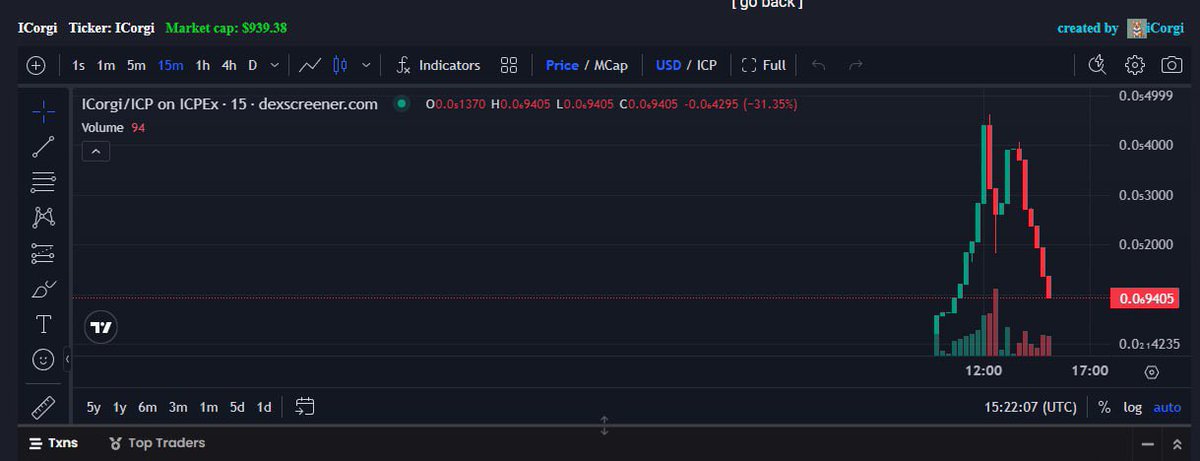Open price axis settings circle icon
The width and height of the screenshot is (1200, 461).
click(1151, 372)
